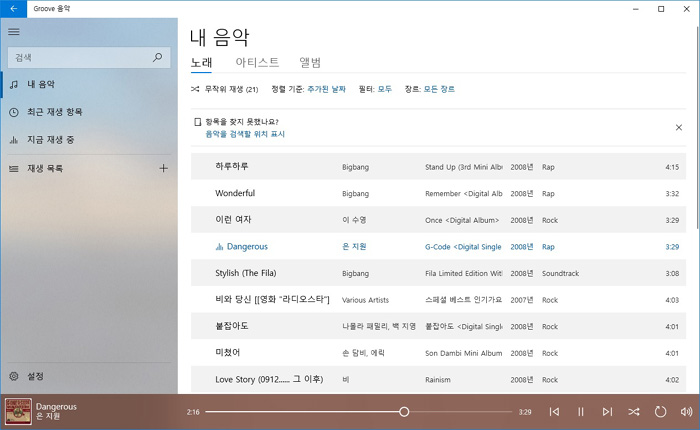Viewport: 700px width, 430px height.
Task: Click the playback progress slider
Action: (360, 412)
